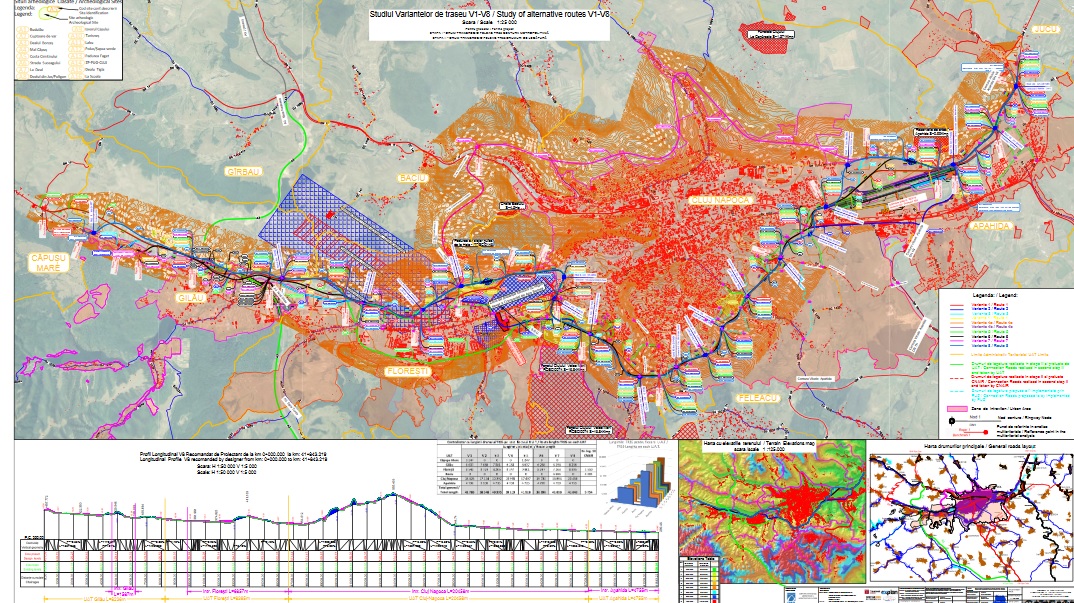Click the 'Intr. Cluj Napoca' profile segment label

(x=441, y=591)
